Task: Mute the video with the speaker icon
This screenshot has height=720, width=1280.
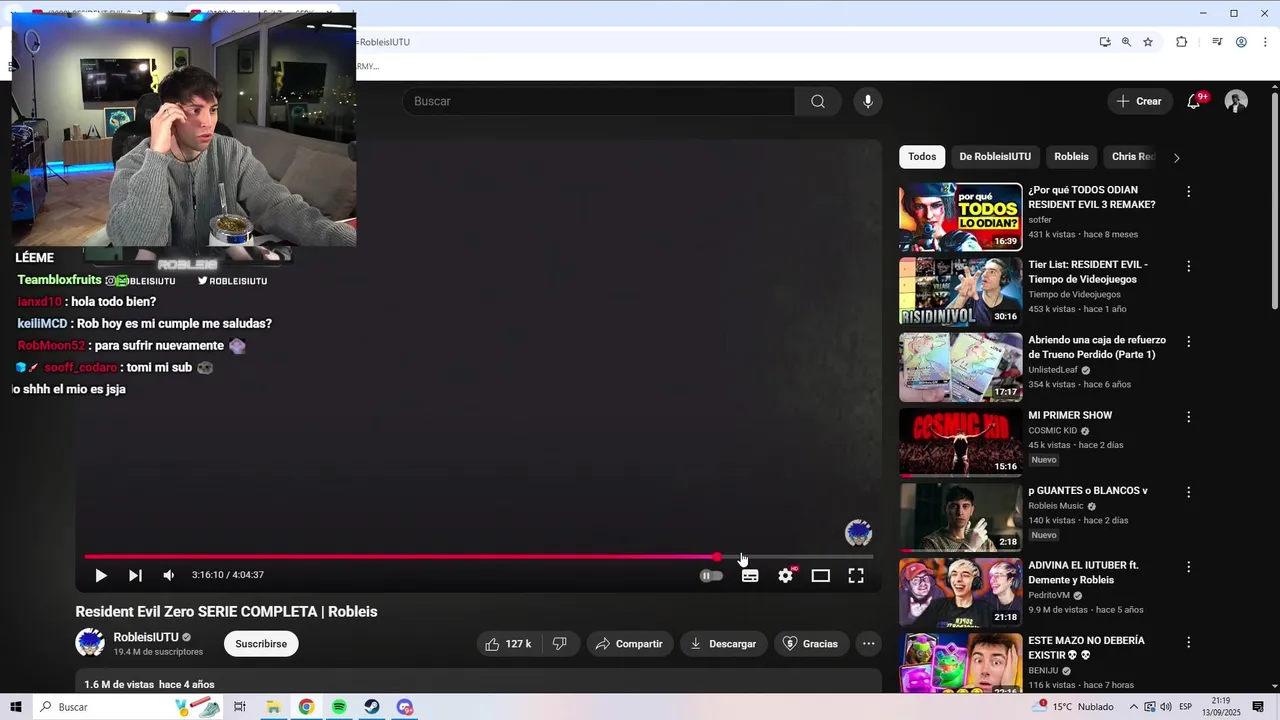Action: pos(169,575)
